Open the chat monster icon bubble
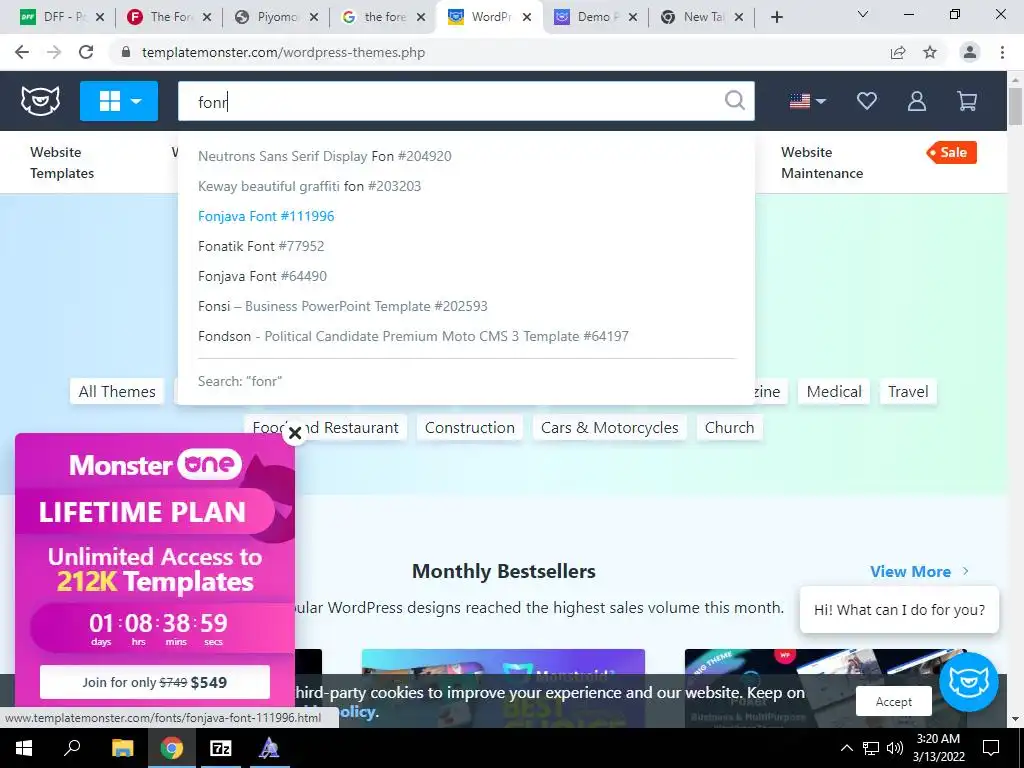The height and width of the screenshot is (768, 1024). pos(968,682)
